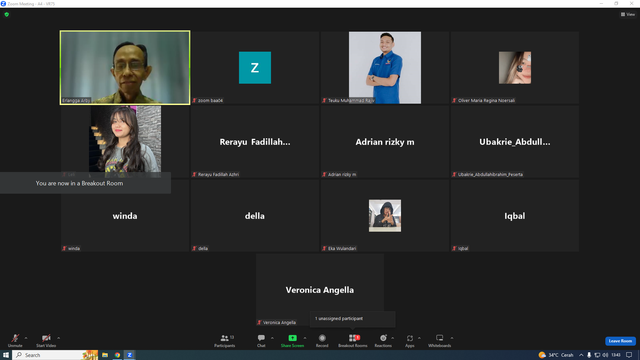The height and width of the screenshot is (360, 640).
Task: Open video options arrow next to Start Video
Action: click(x=59, y=338)
